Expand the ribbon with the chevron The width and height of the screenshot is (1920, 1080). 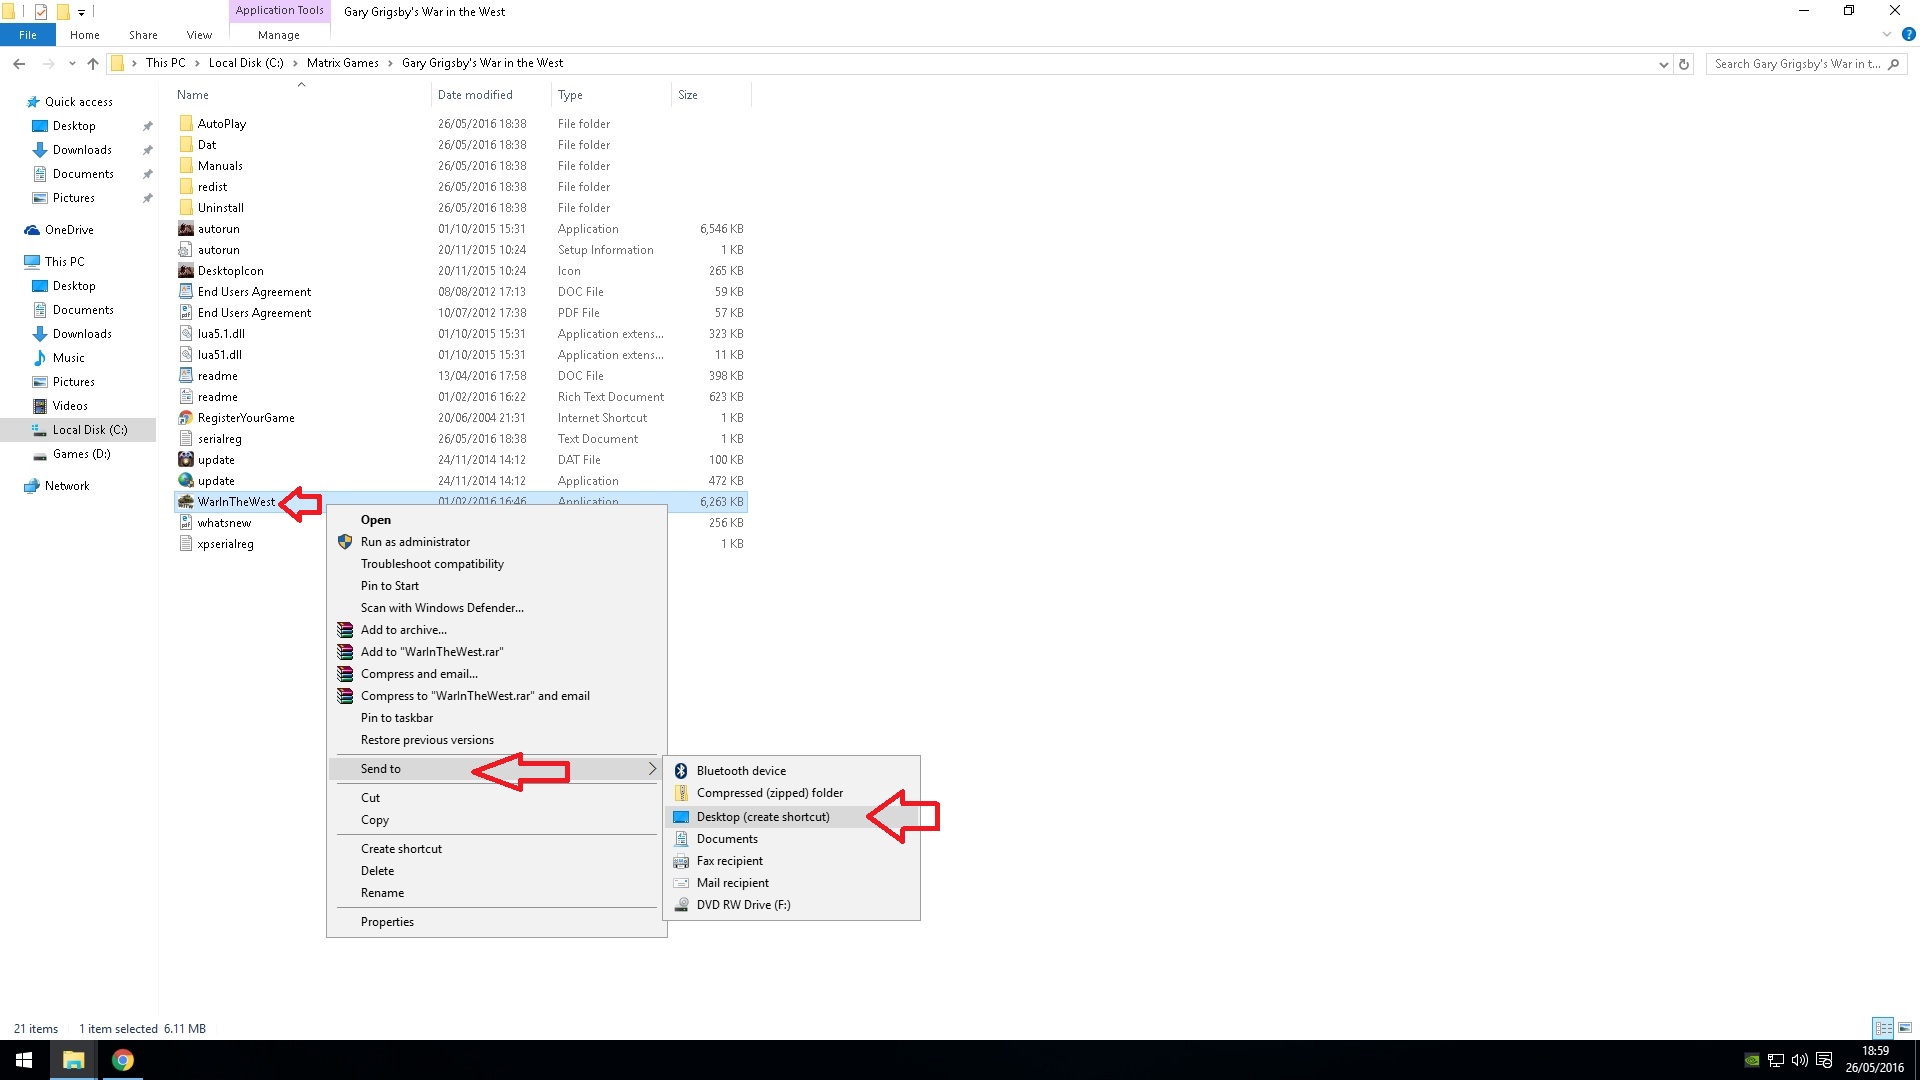[1887, 34]
